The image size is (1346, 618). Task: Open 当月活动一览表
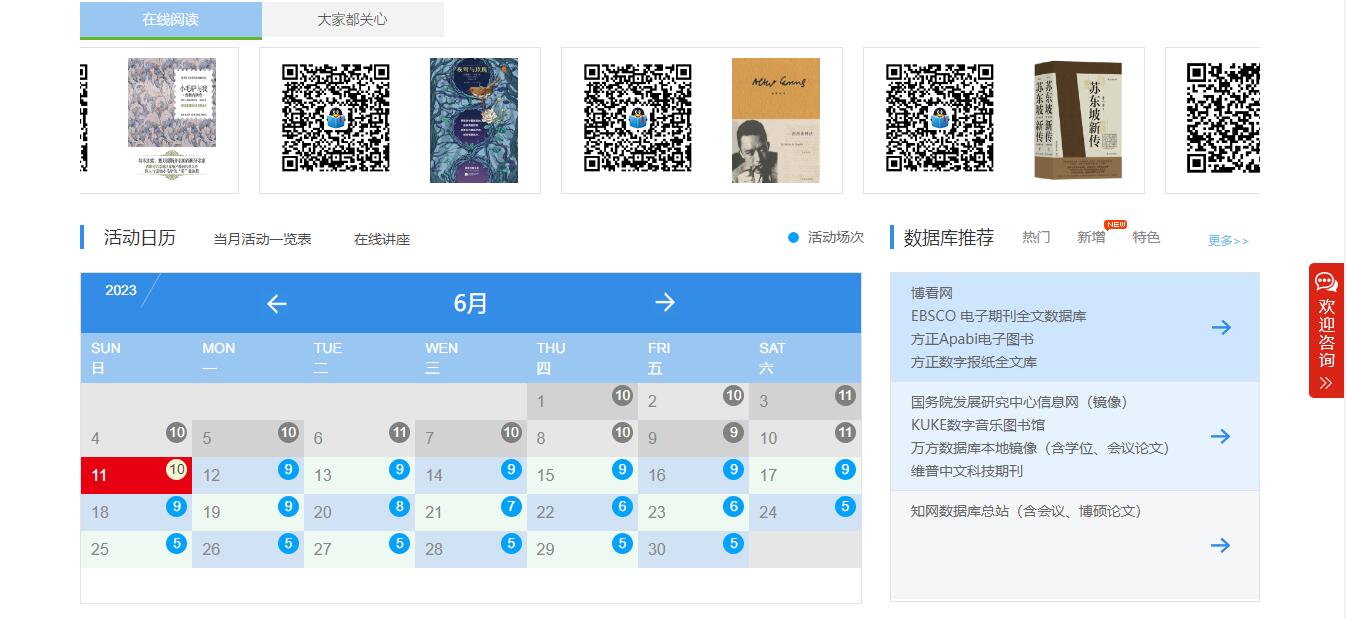[x=260, y=239]
